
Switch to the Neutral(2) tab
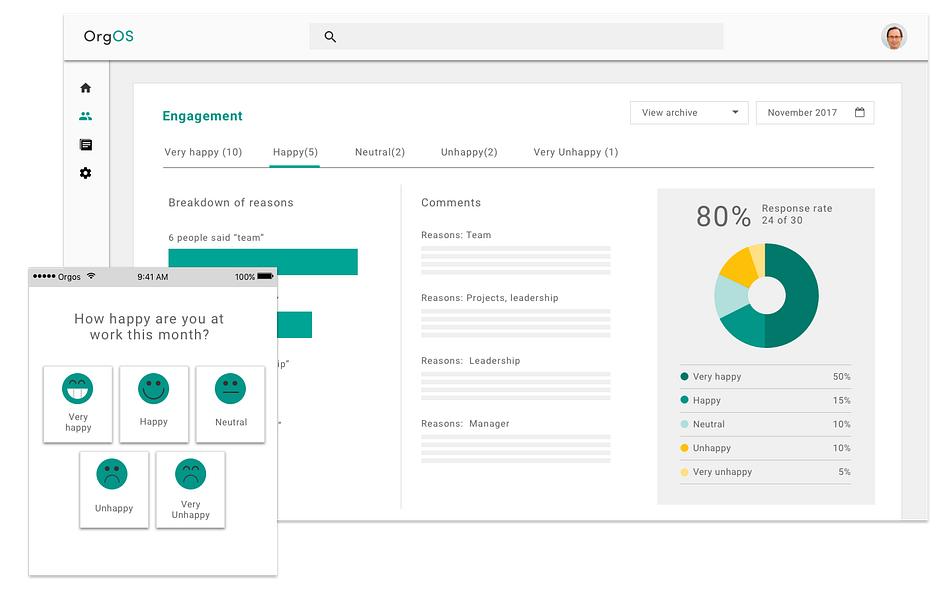pos(380,152)
